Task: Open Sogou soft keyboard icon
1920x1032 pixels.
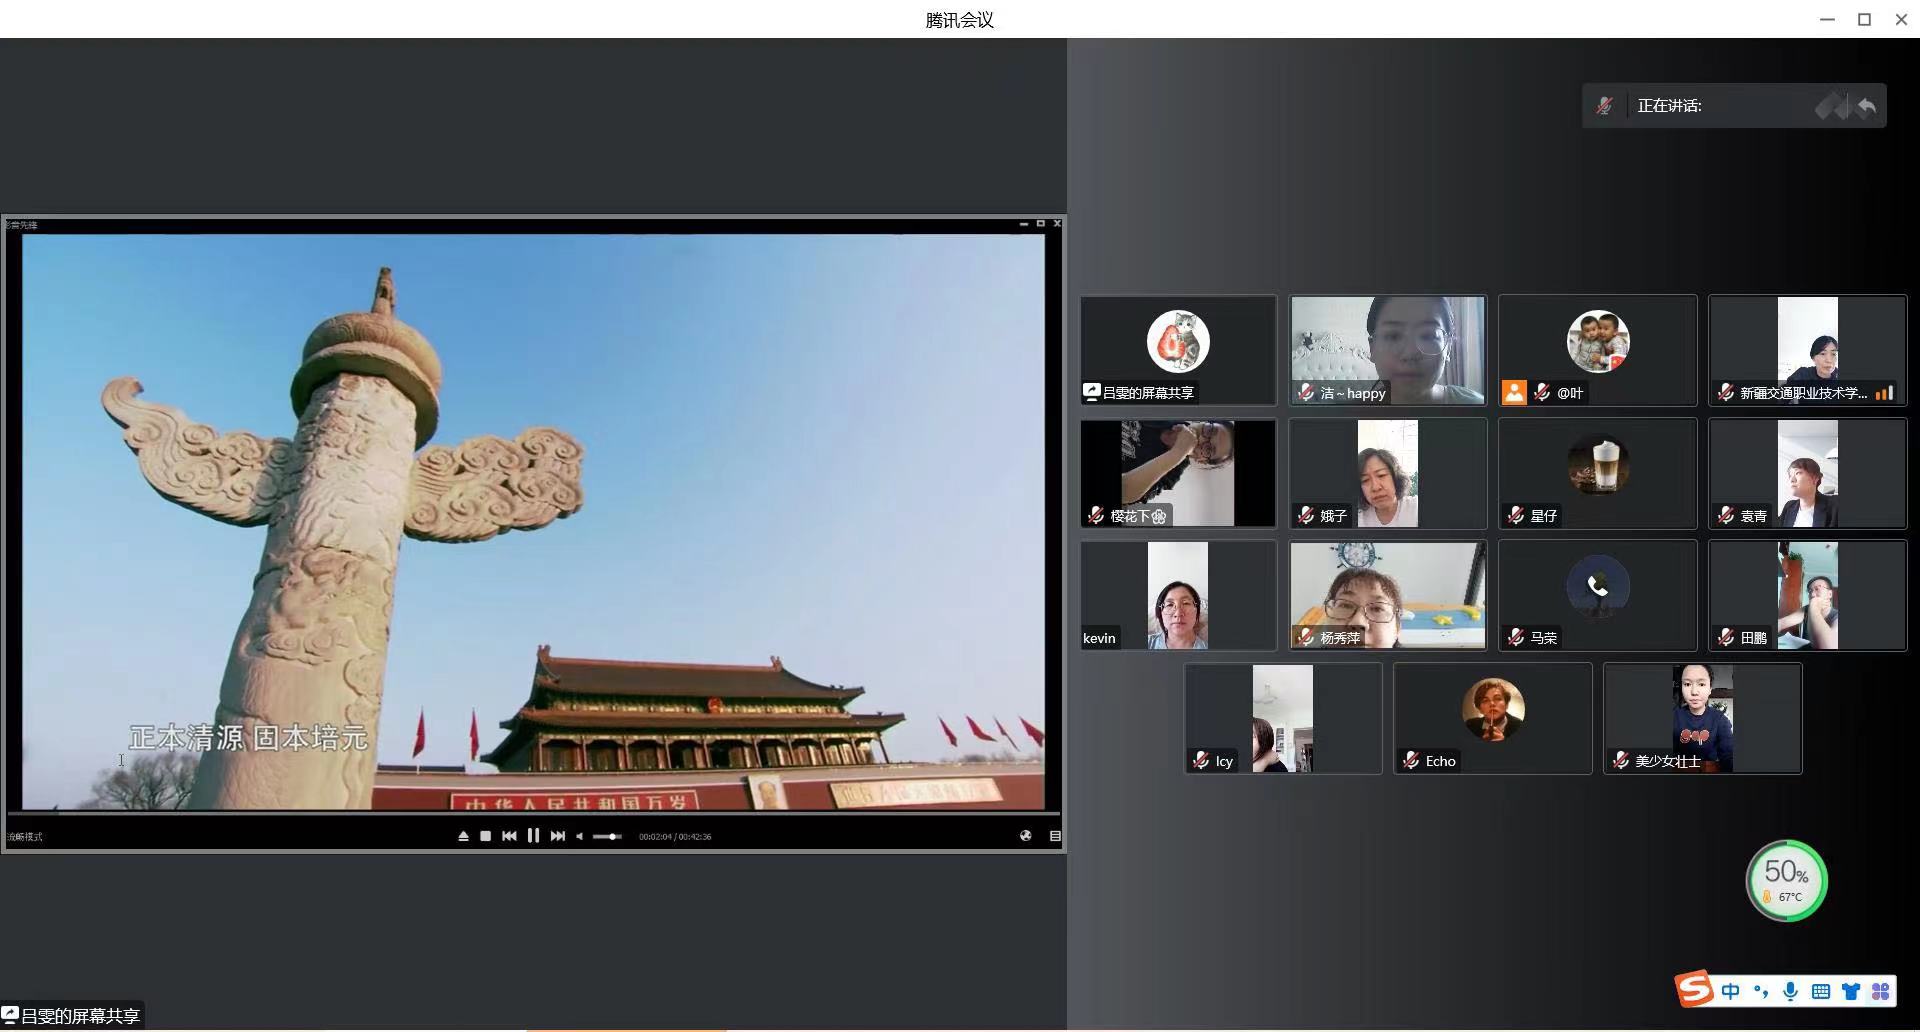Action: [1821, 991]
